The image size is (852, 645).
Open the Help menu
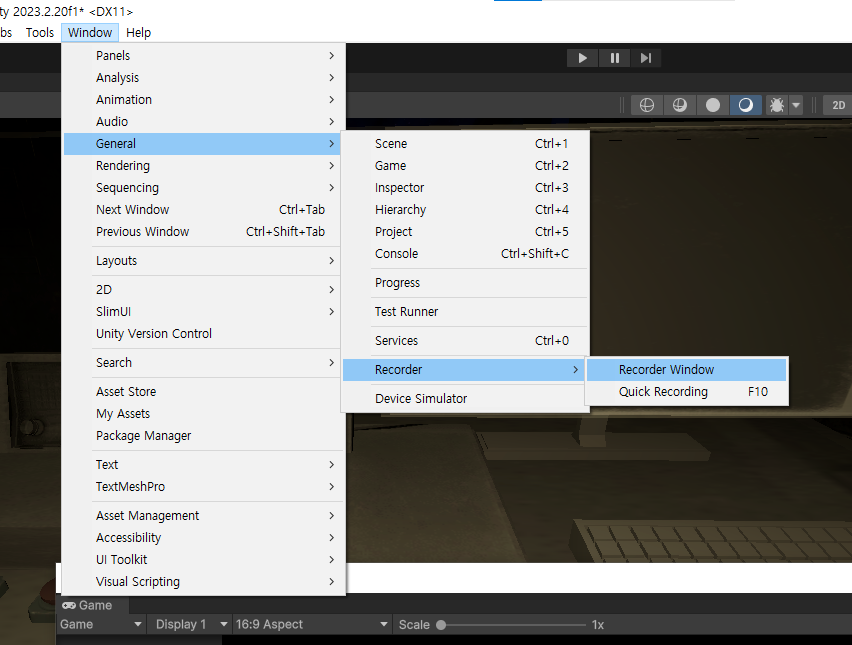138,33
